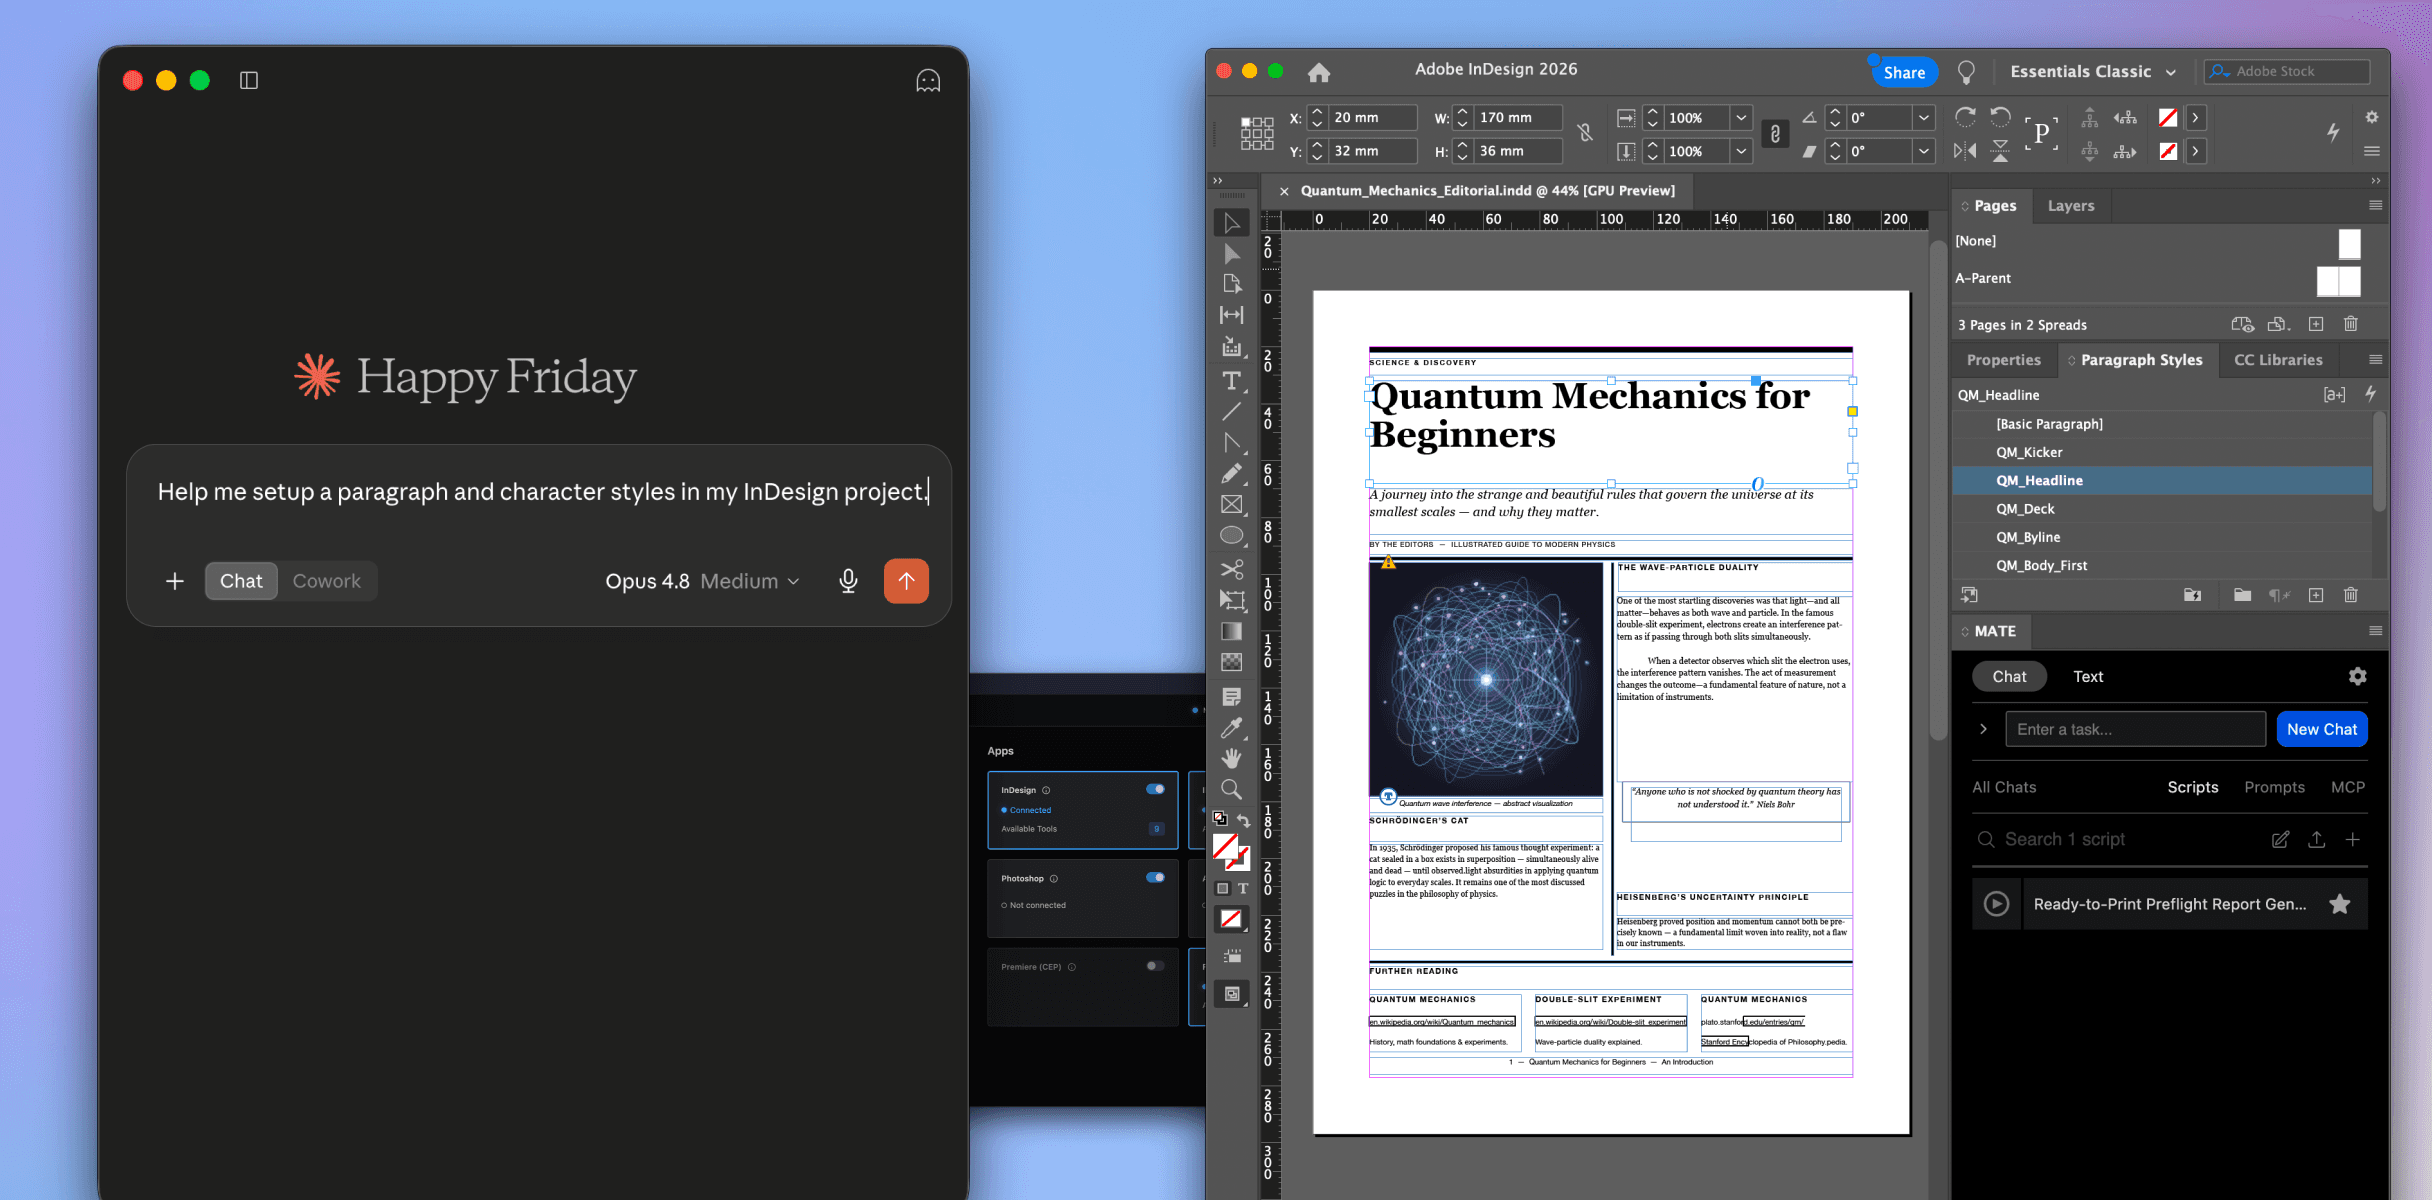2432x1200 pixels.
Task: Favorite the Ready-to-Print Preflight Report script
Action: pos(2339,904)
